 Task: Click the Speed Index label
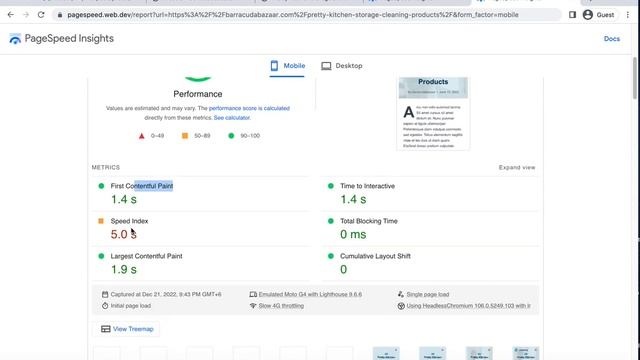[x=129, y=221]
